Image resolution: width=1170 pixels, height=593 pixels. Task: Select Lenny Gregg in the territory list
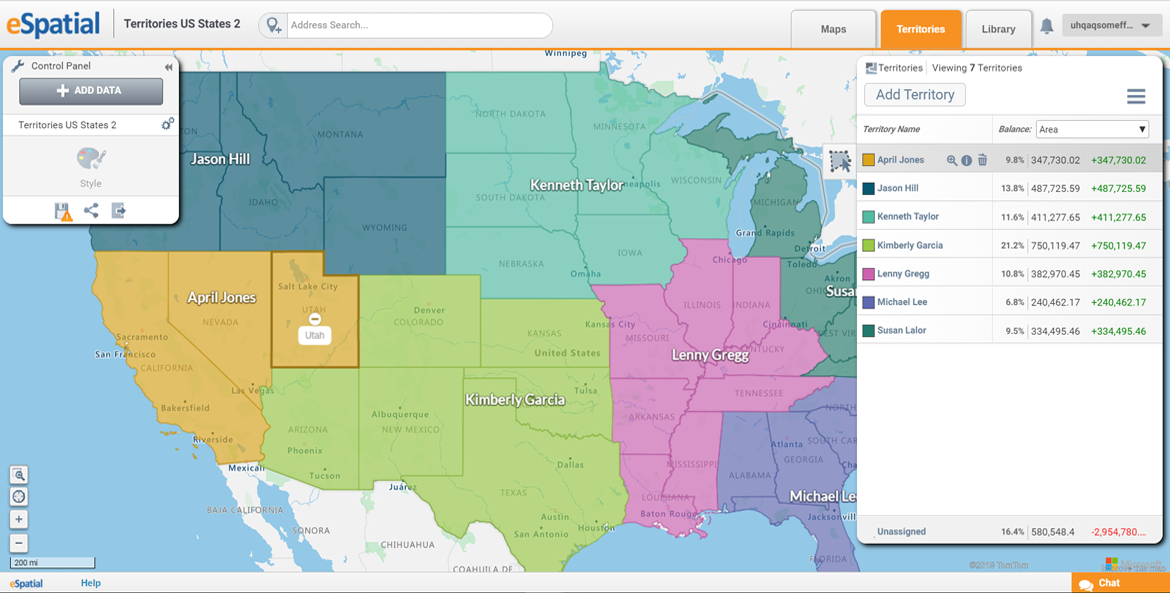[x=903, y=274]
